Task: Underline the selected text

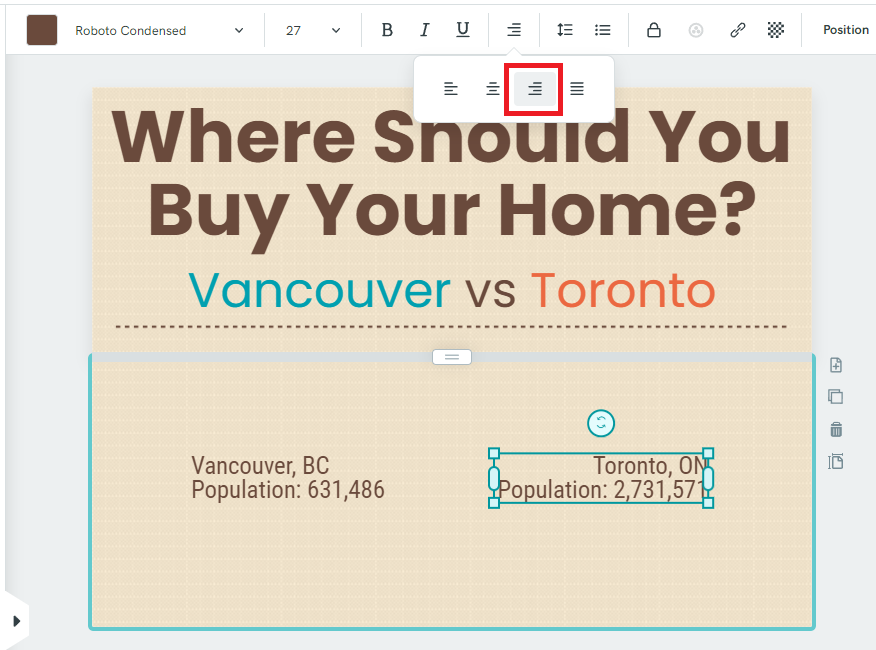Action: [x=462, y=29]
